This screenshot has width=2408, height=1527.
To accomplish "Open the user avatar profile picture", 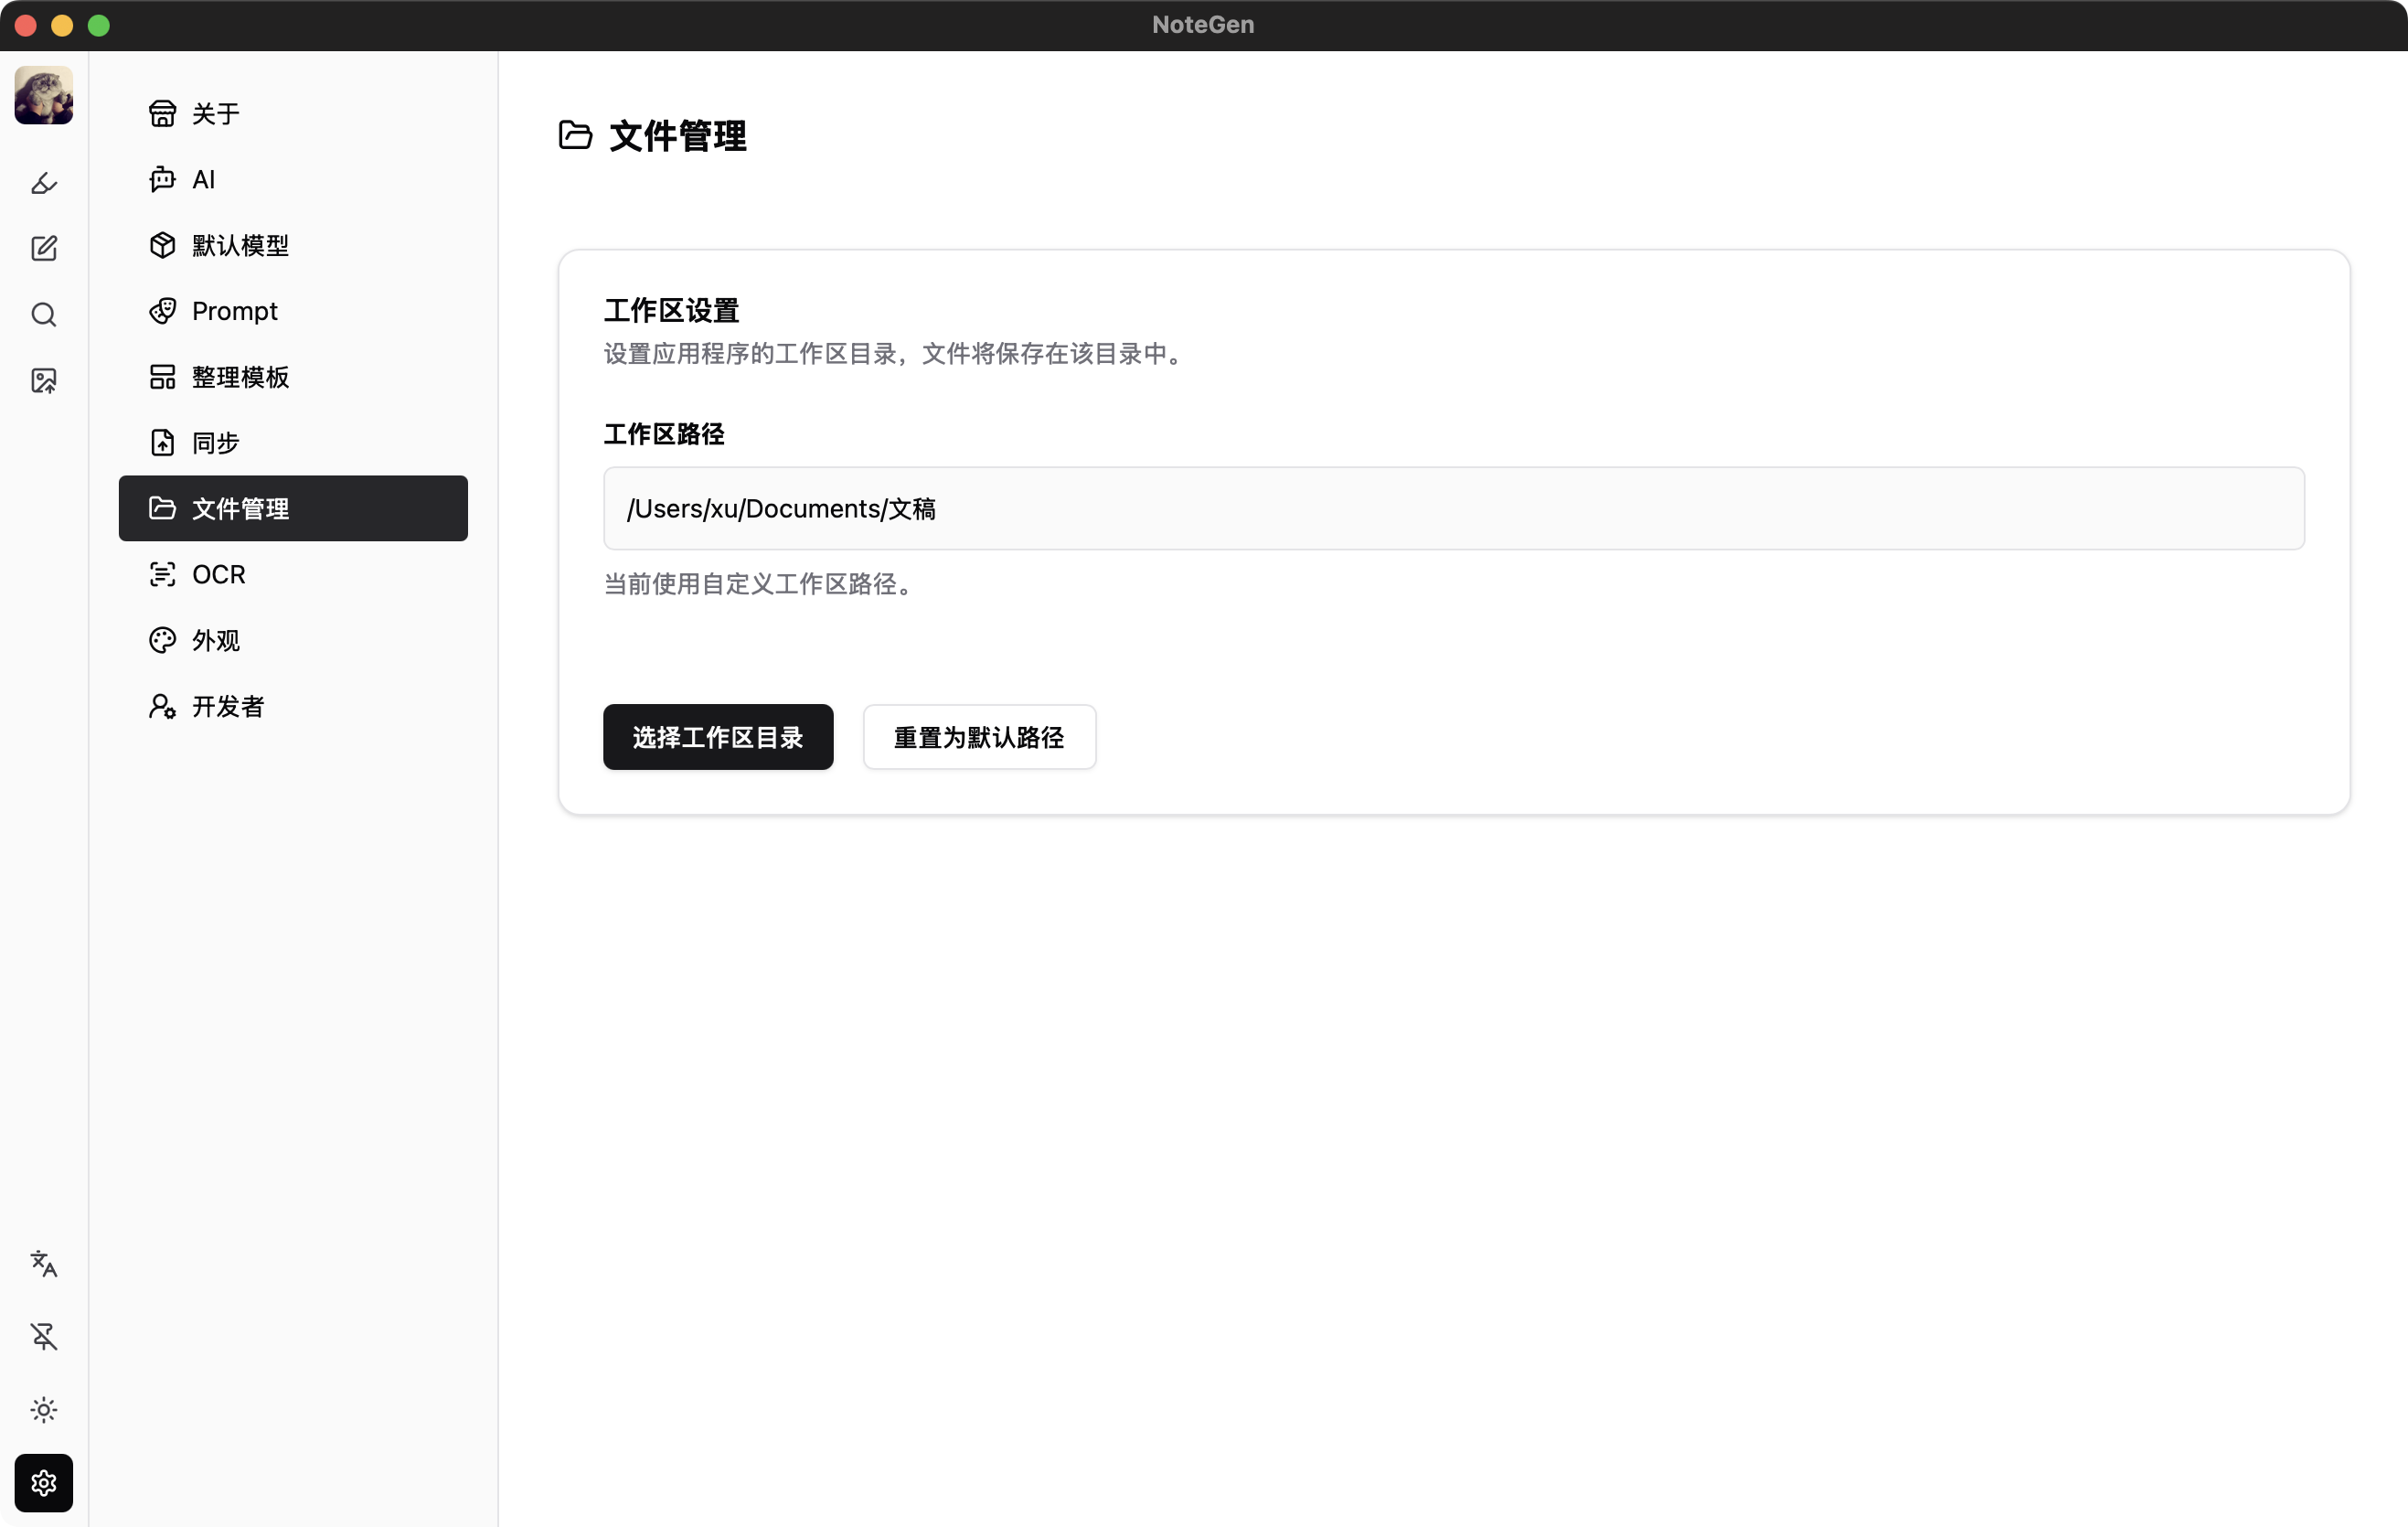I will (x=44, y=96).
